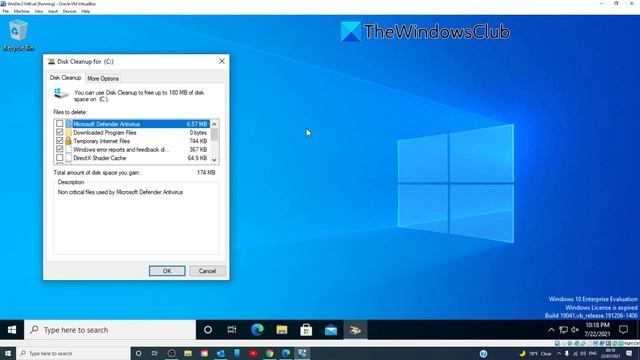Screen dimensions: 640x360
Task: Click the host microphone tray icon
Action: coord(567,353)
